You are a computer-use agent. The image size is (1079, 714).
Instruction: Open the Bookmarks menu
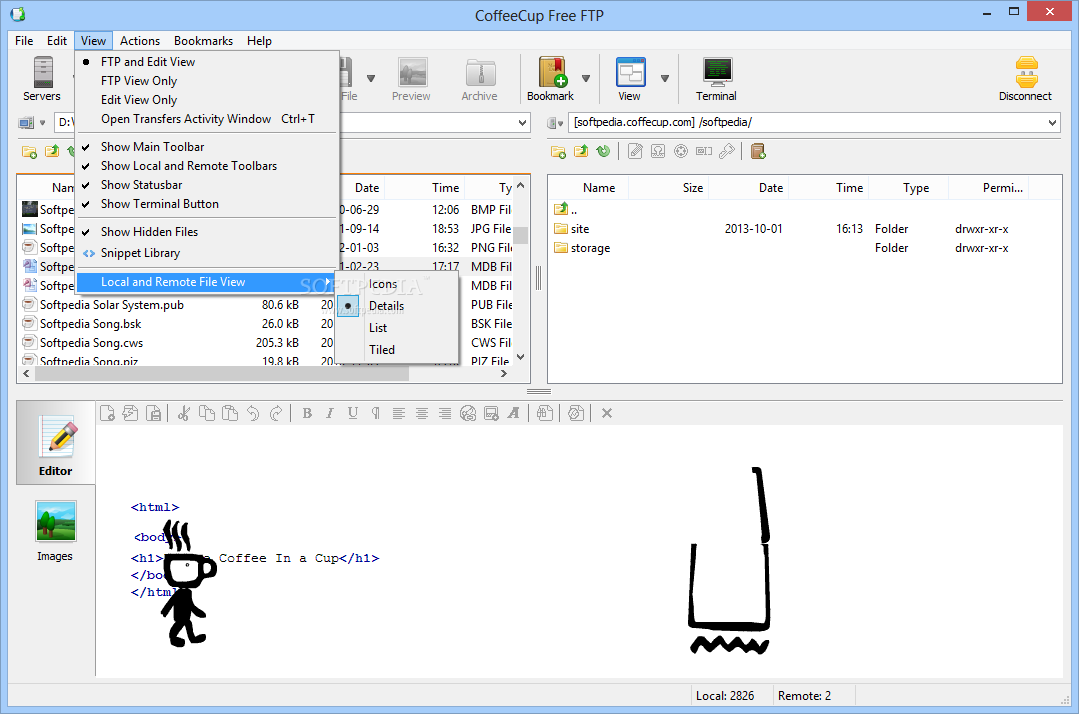(204, 41)
